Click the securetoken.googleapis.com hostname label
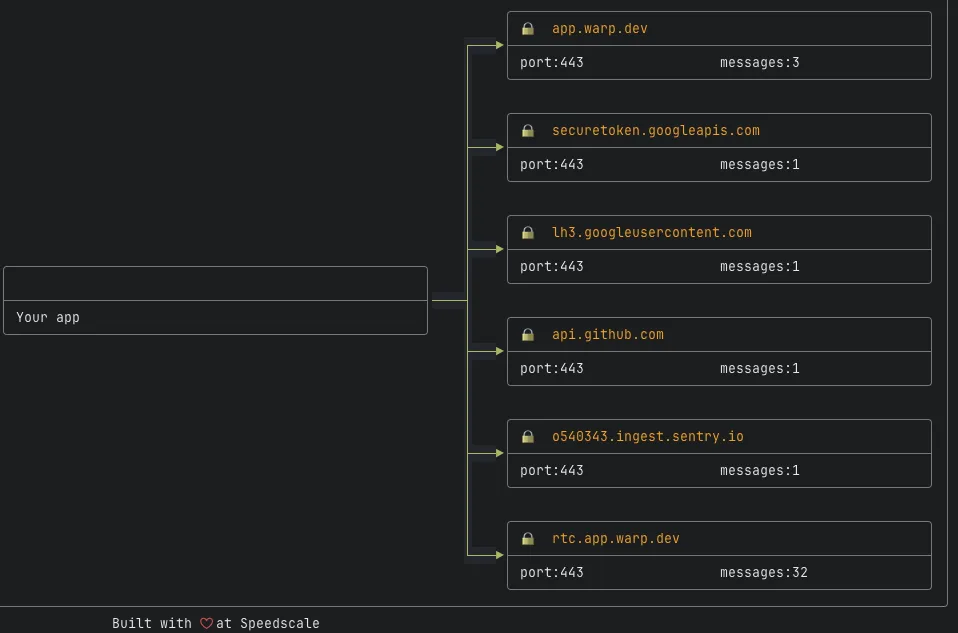This screenshot has width=958, height=633. [x=656, y=130]
